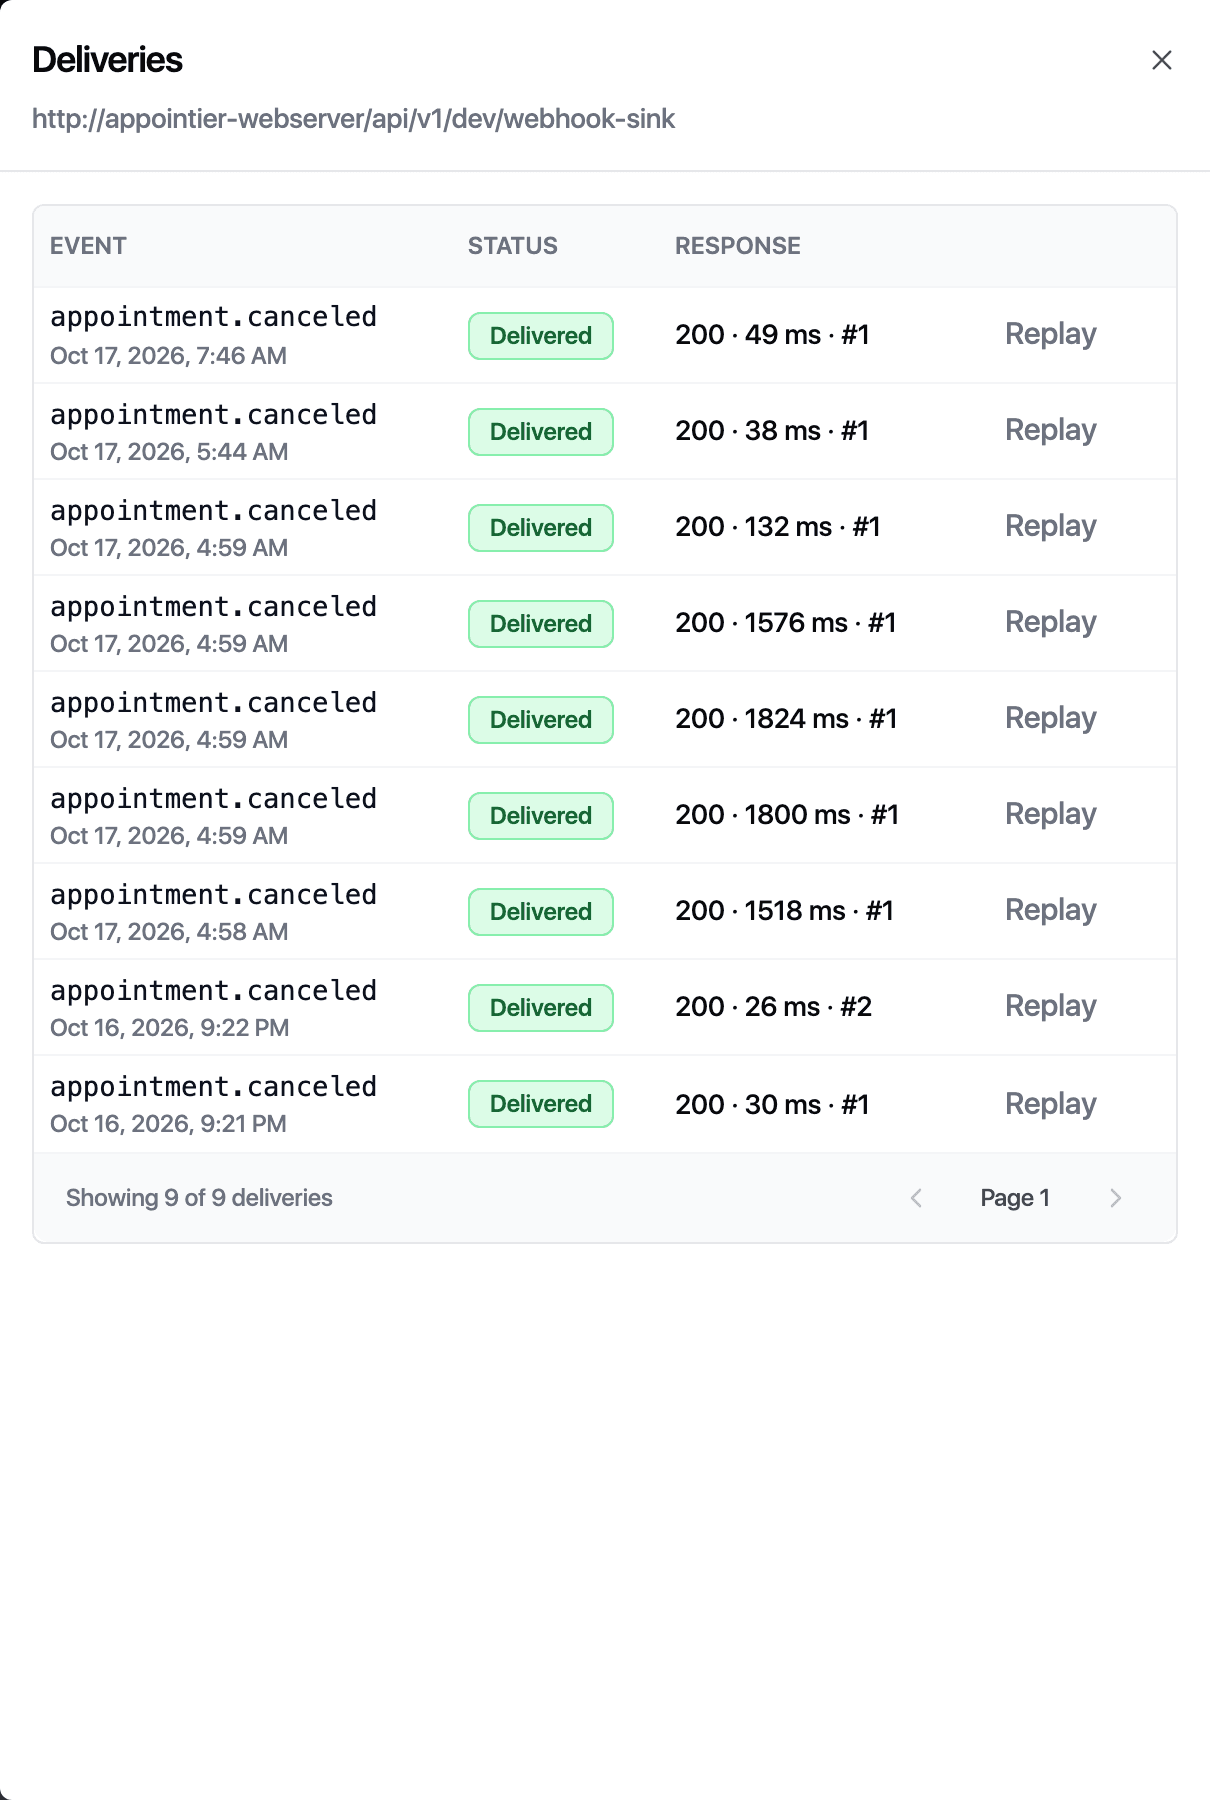The height and width of the screenshot is (1800, 1210).
Task: Replay the 132 ms delivery
Action: [x=1051, y=526]
